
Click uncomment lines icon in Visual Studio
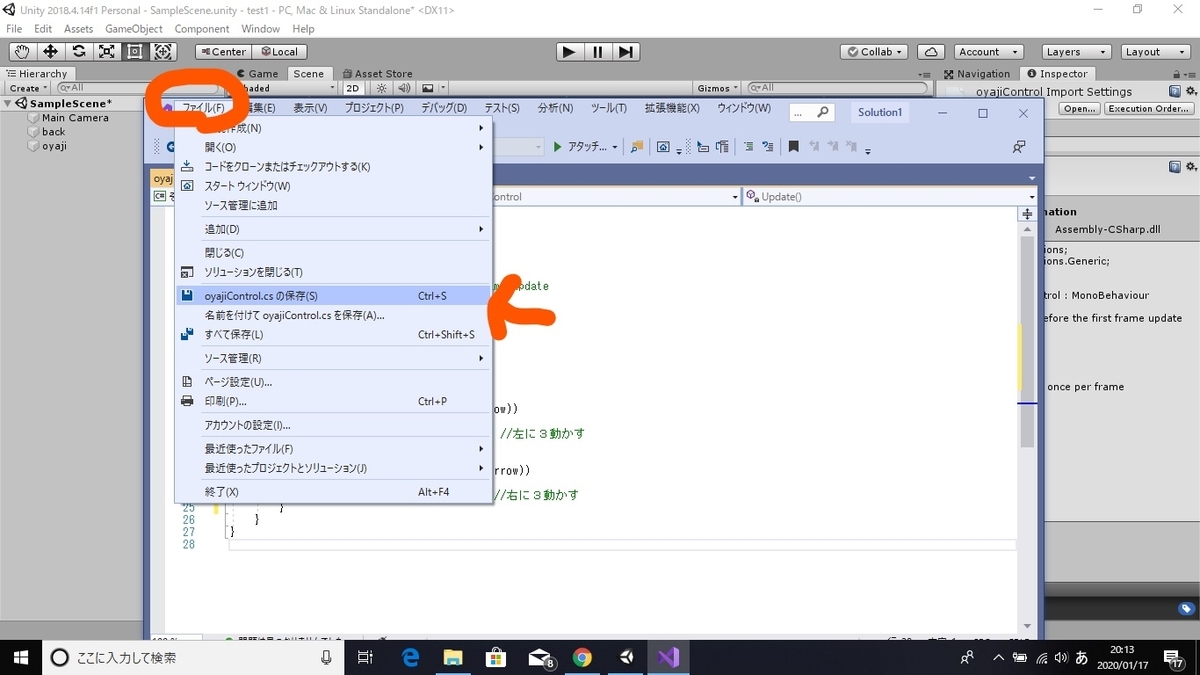766,147
